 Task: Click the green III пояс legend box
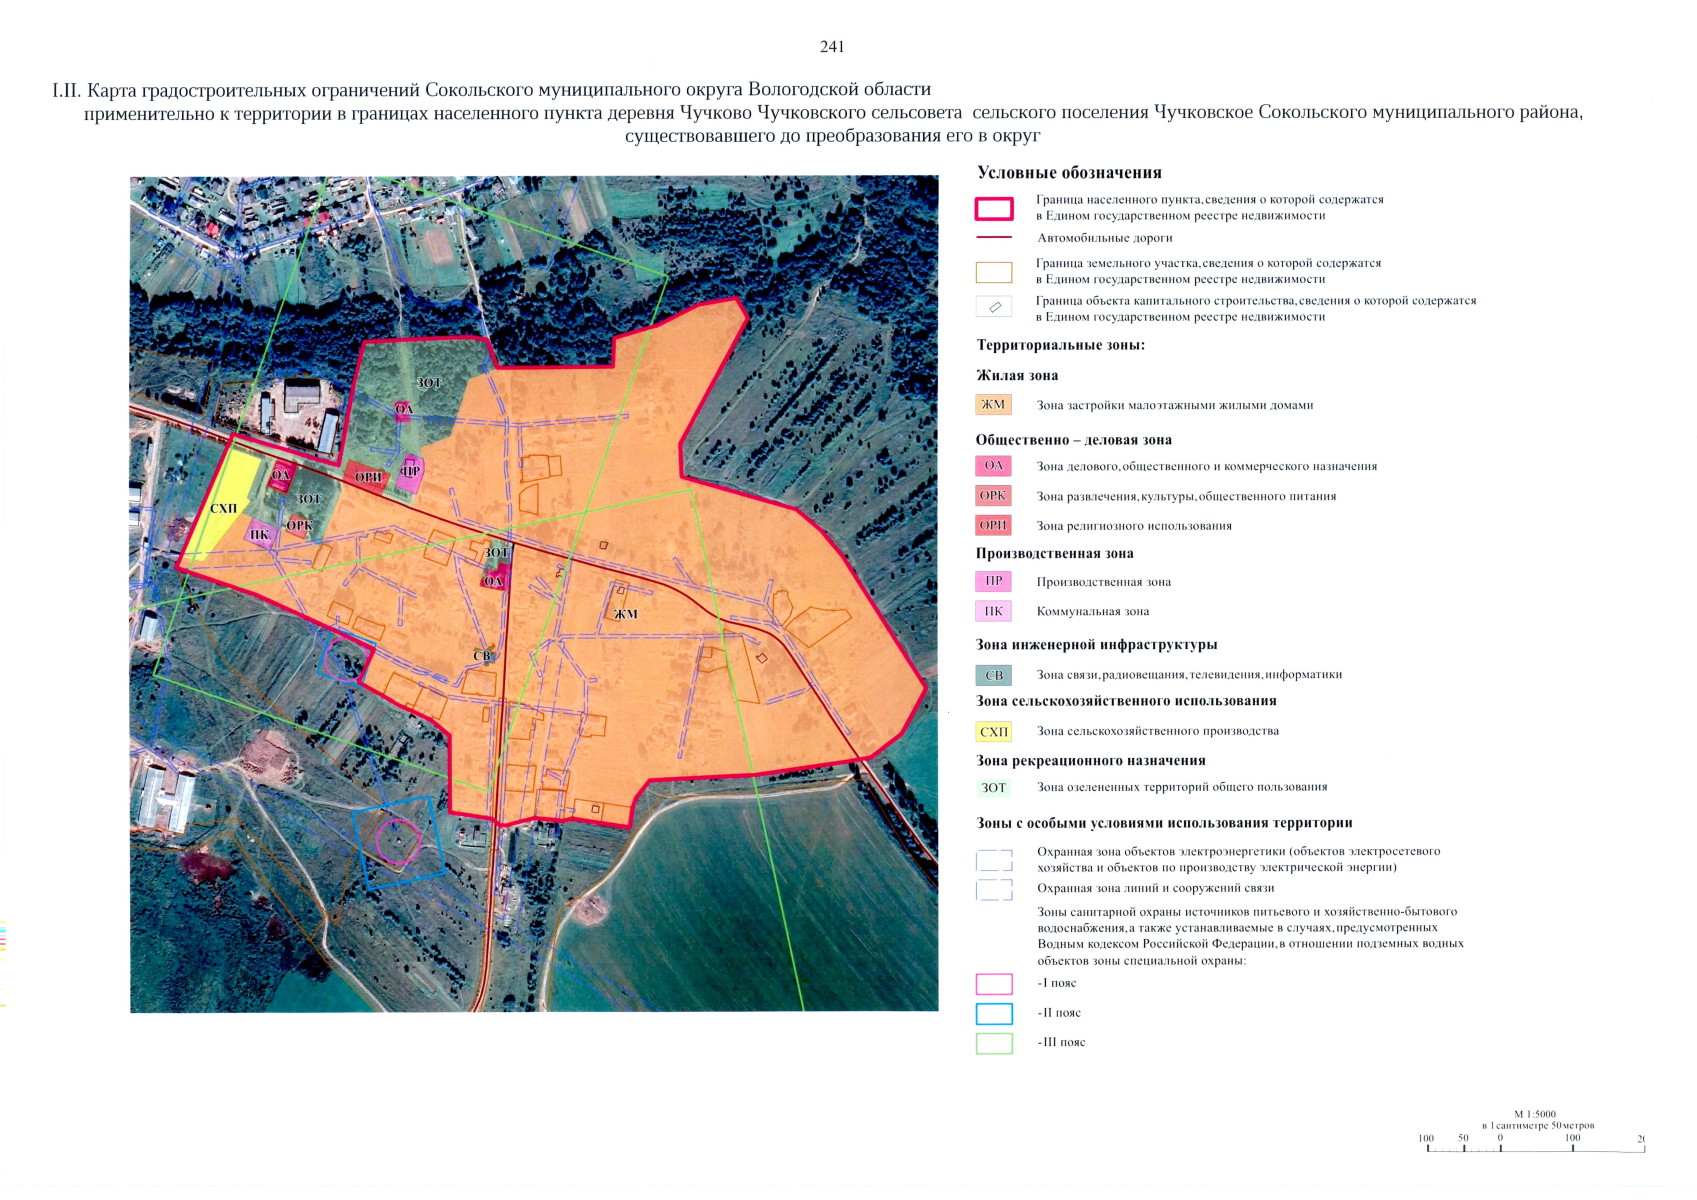coord(993,1043)
